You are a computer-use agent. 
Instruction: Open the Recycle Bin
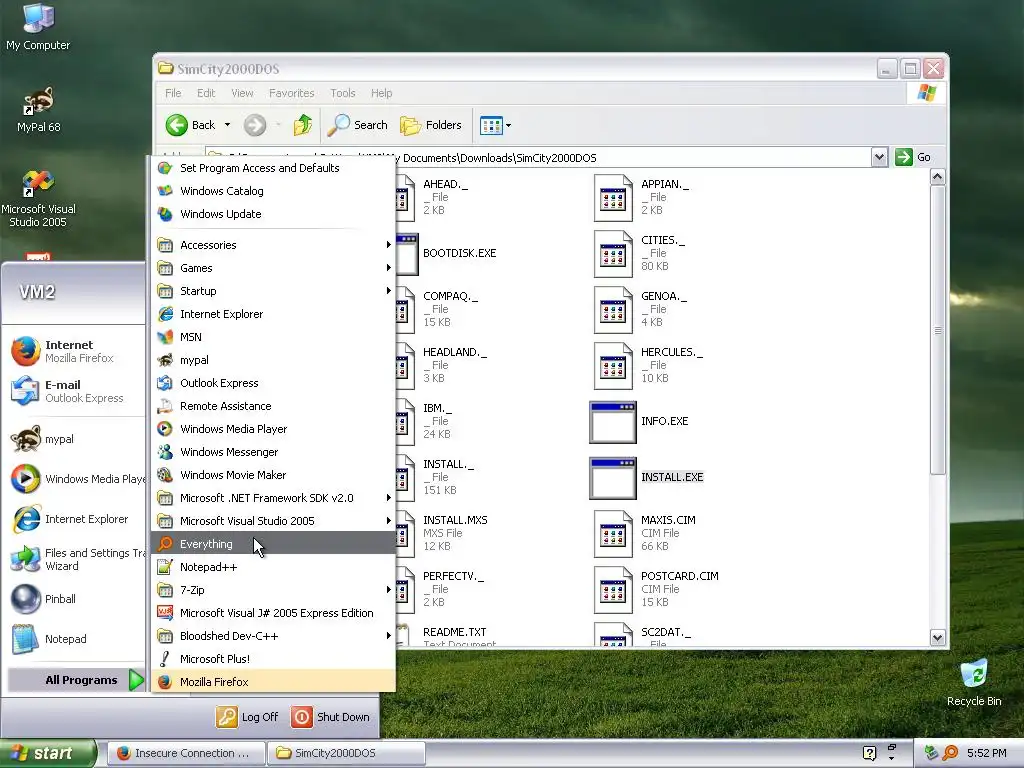[x=974, y=682]
